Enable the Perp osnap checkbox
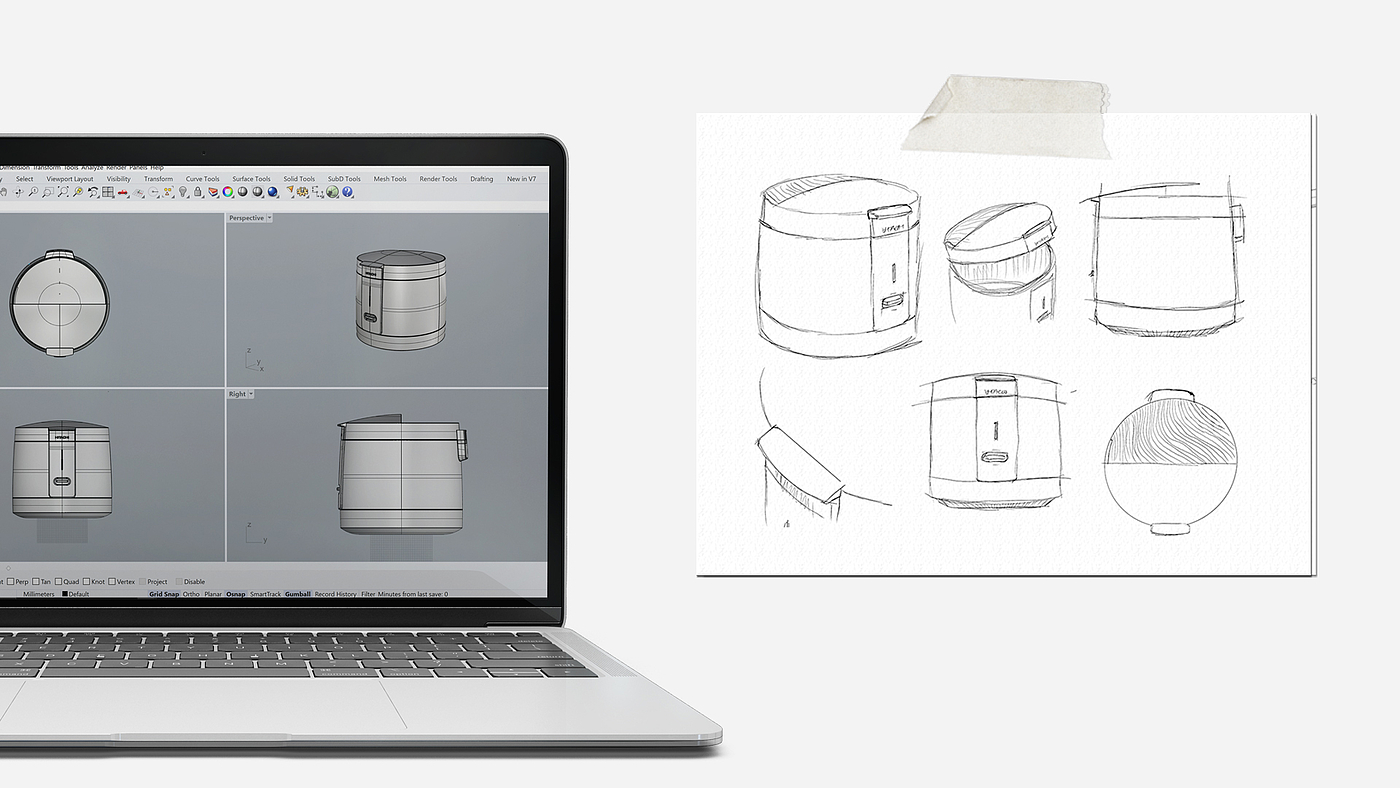 pyautogui.click(x=11, y=582)
